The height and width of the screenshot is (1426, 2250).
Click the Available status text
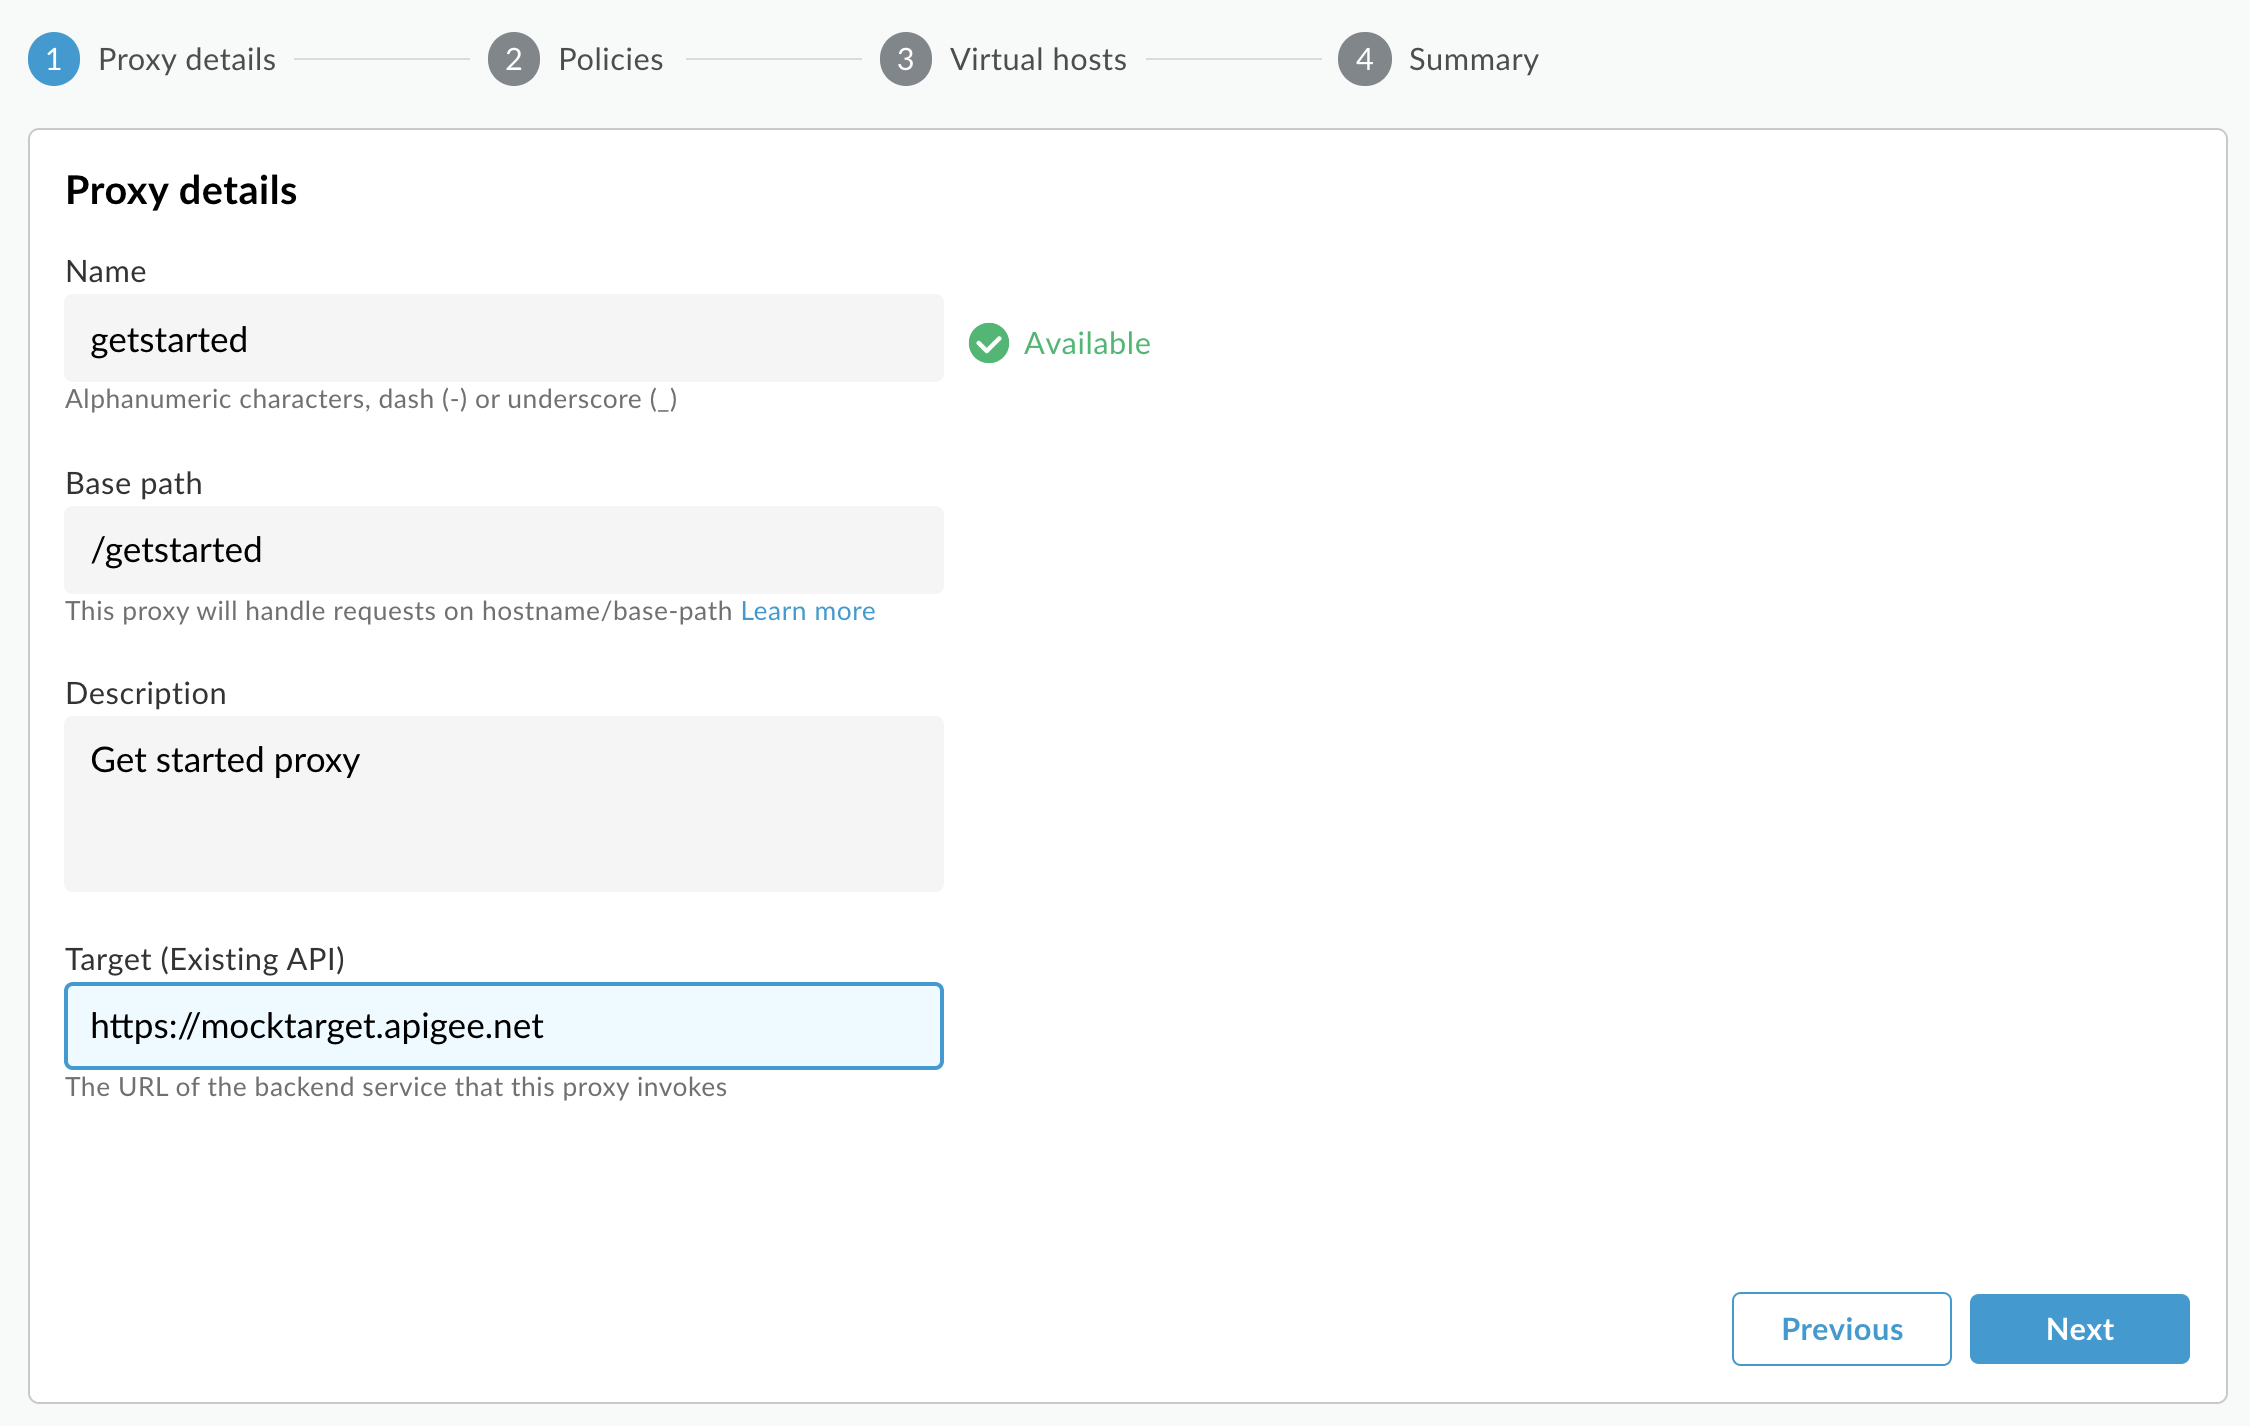click(x=1087, y=343)
